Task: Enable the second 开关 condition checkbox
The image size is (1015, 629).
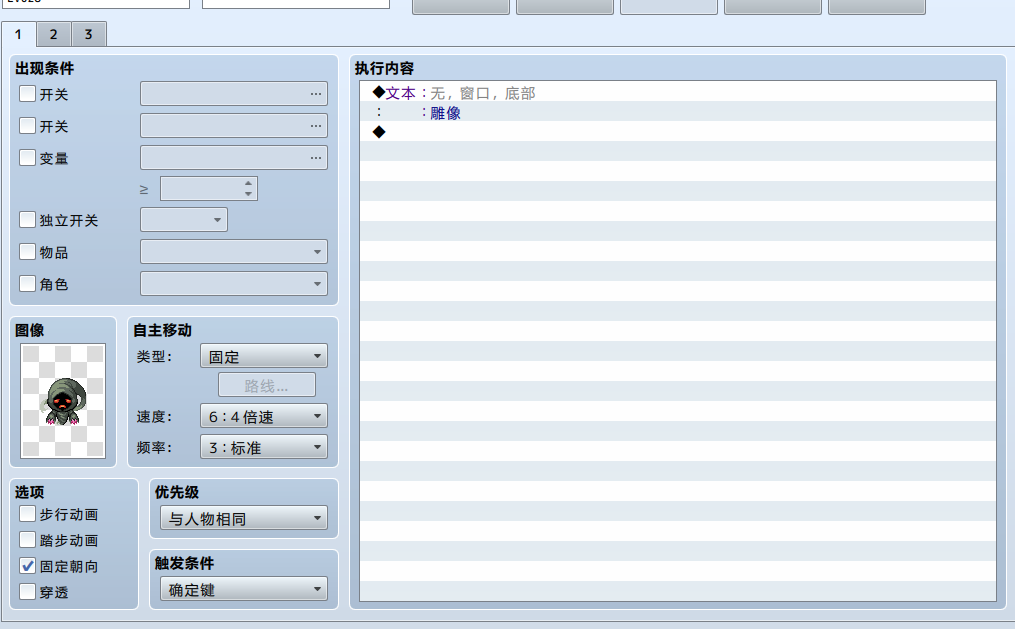Action: tap(27, 126)
